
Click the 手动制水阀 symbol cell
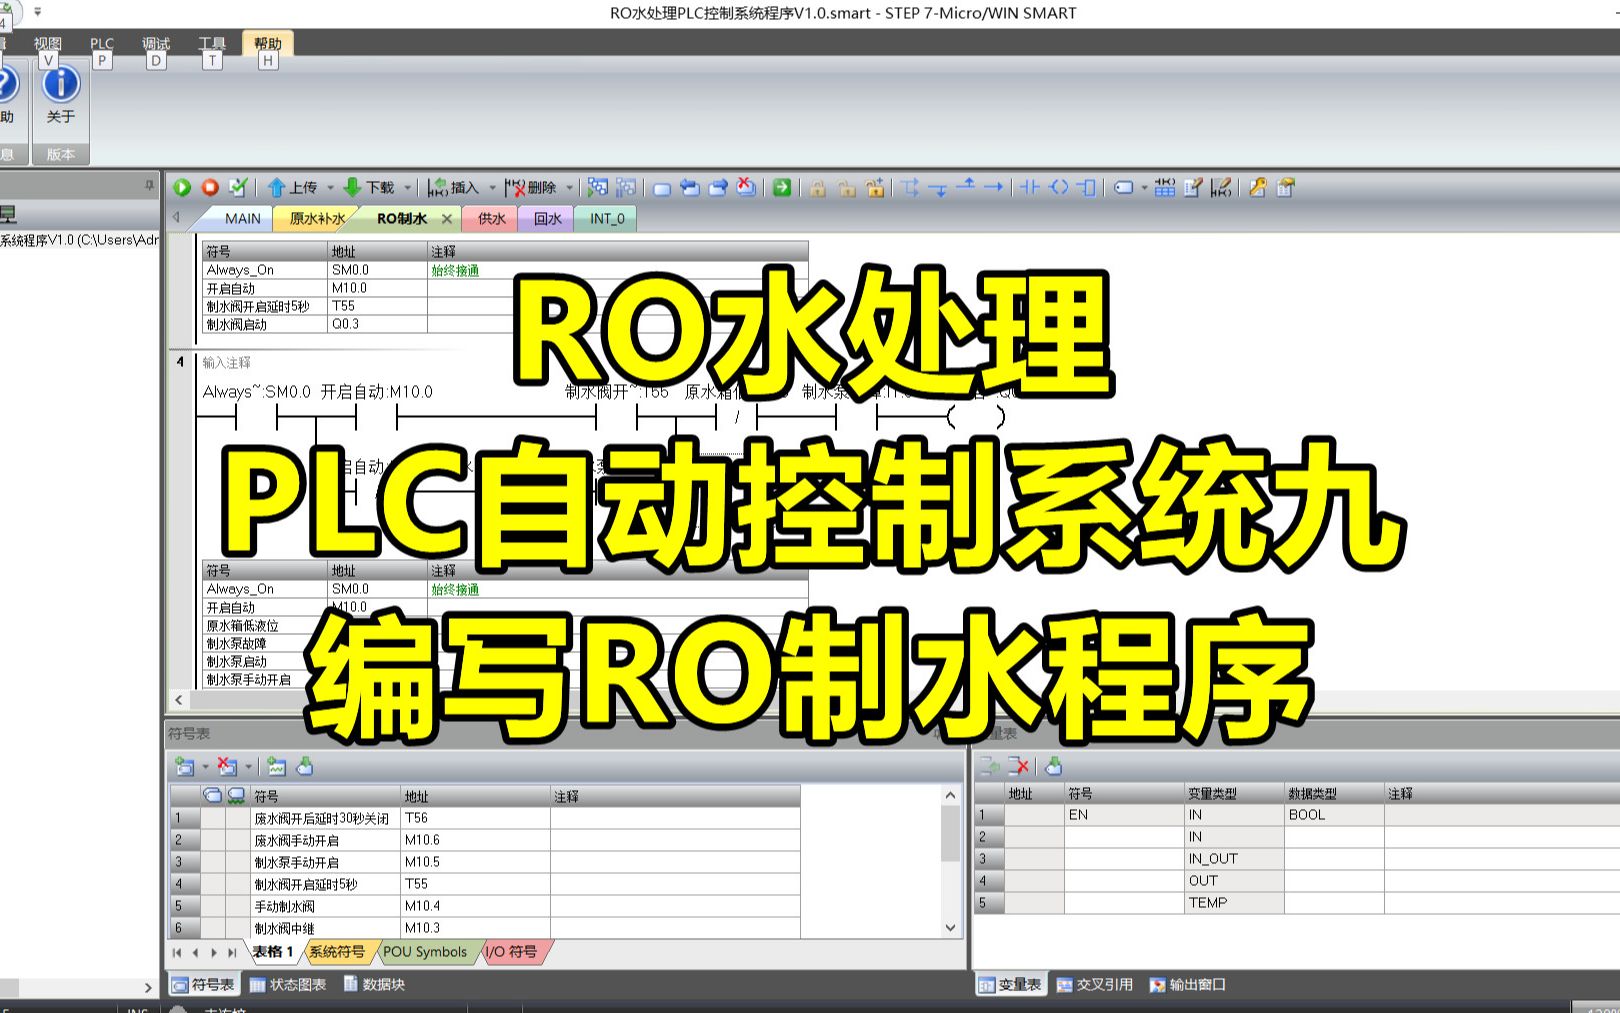[x=325, y=906]
